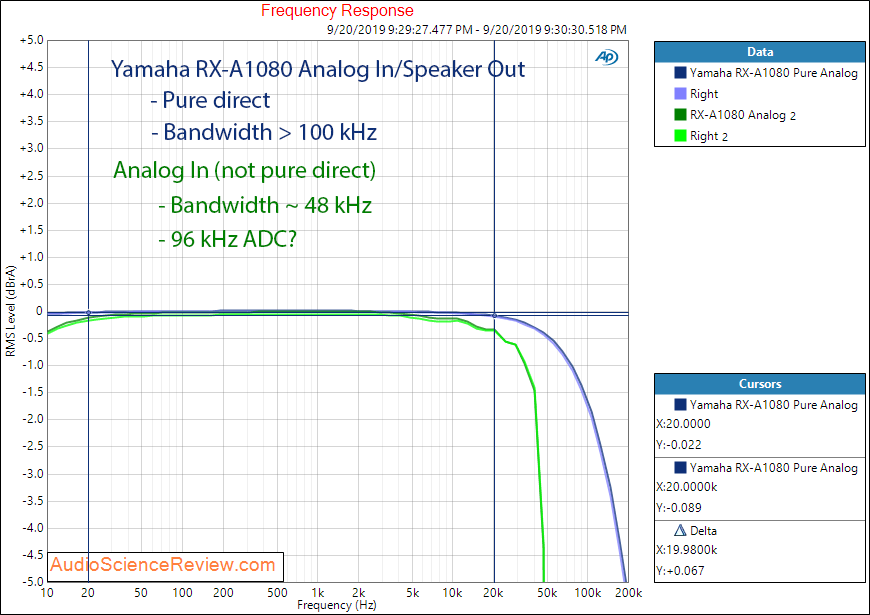
Task: Click the swatch above cursor value X:20.0000k
Action: 680,467
